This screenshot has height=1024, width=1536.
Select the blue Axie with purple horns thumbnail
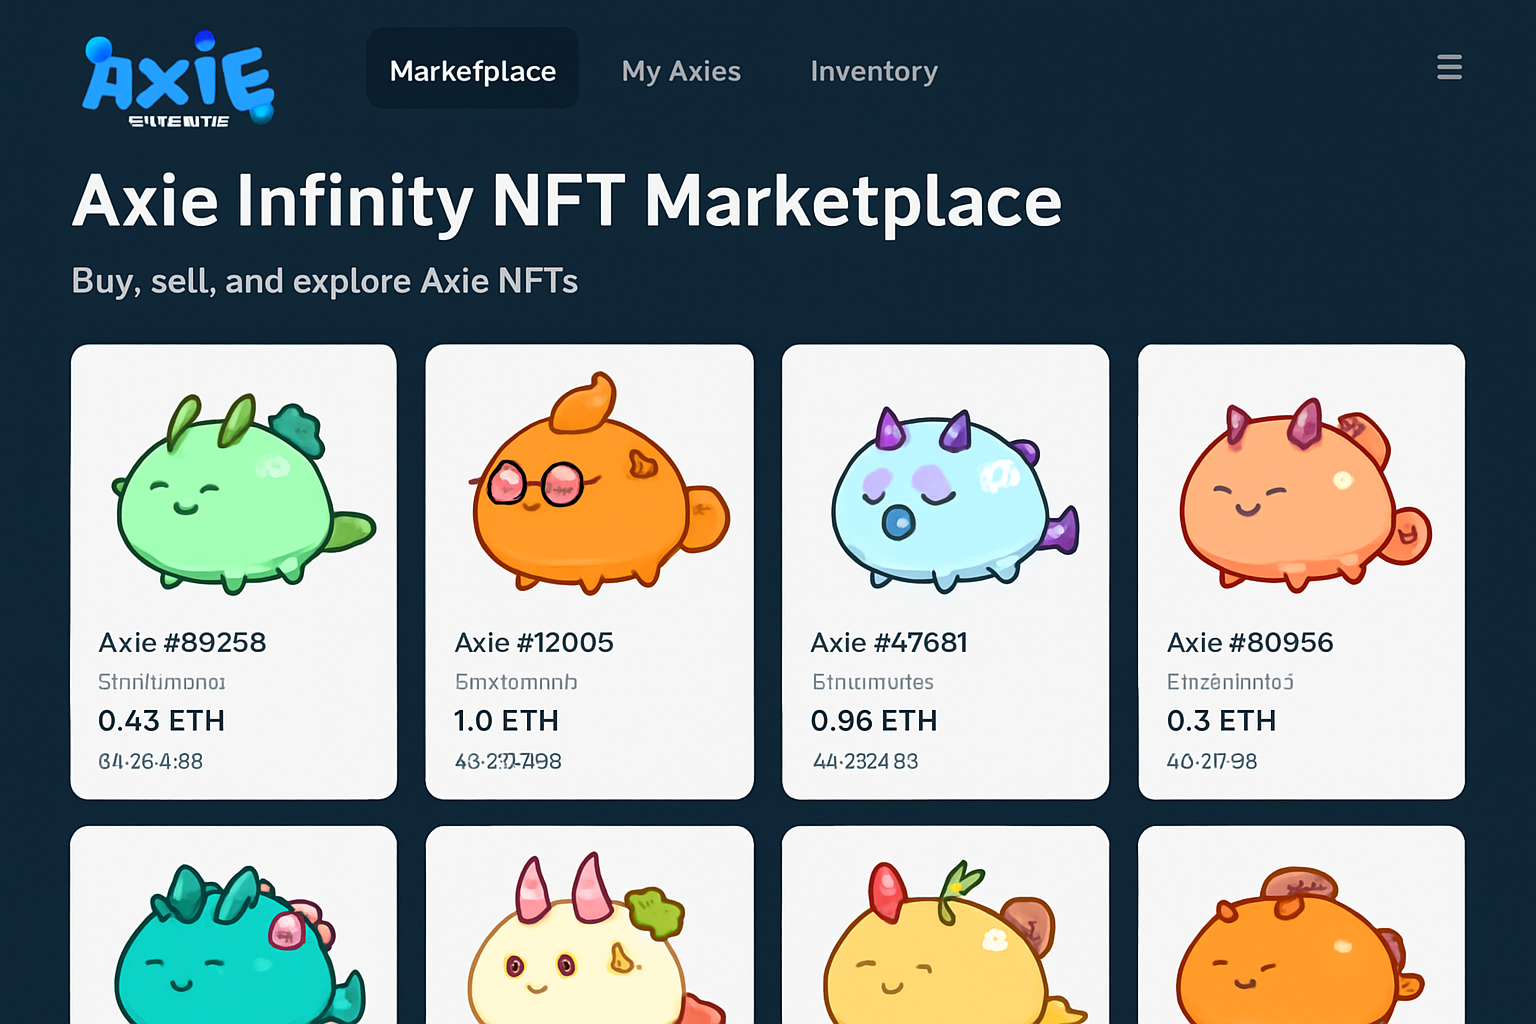(945, 490)
